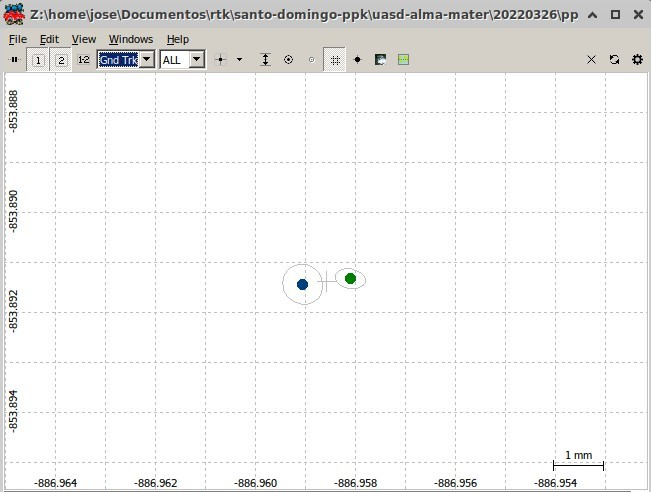Image resolution: width=651 pixels, height=492 pixels.
Task: Toggle solution 2 display button
Action: pyautogui.click(x=61, y=60)
